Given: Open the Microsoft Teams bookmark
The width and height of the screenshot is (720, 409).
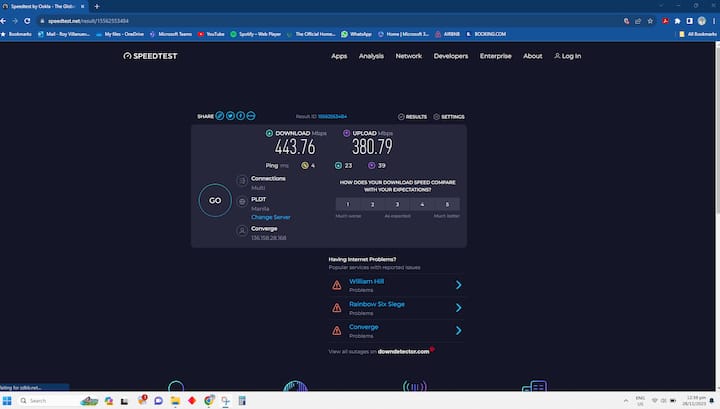Looking at the screenshot, I should tap(171, 34).
